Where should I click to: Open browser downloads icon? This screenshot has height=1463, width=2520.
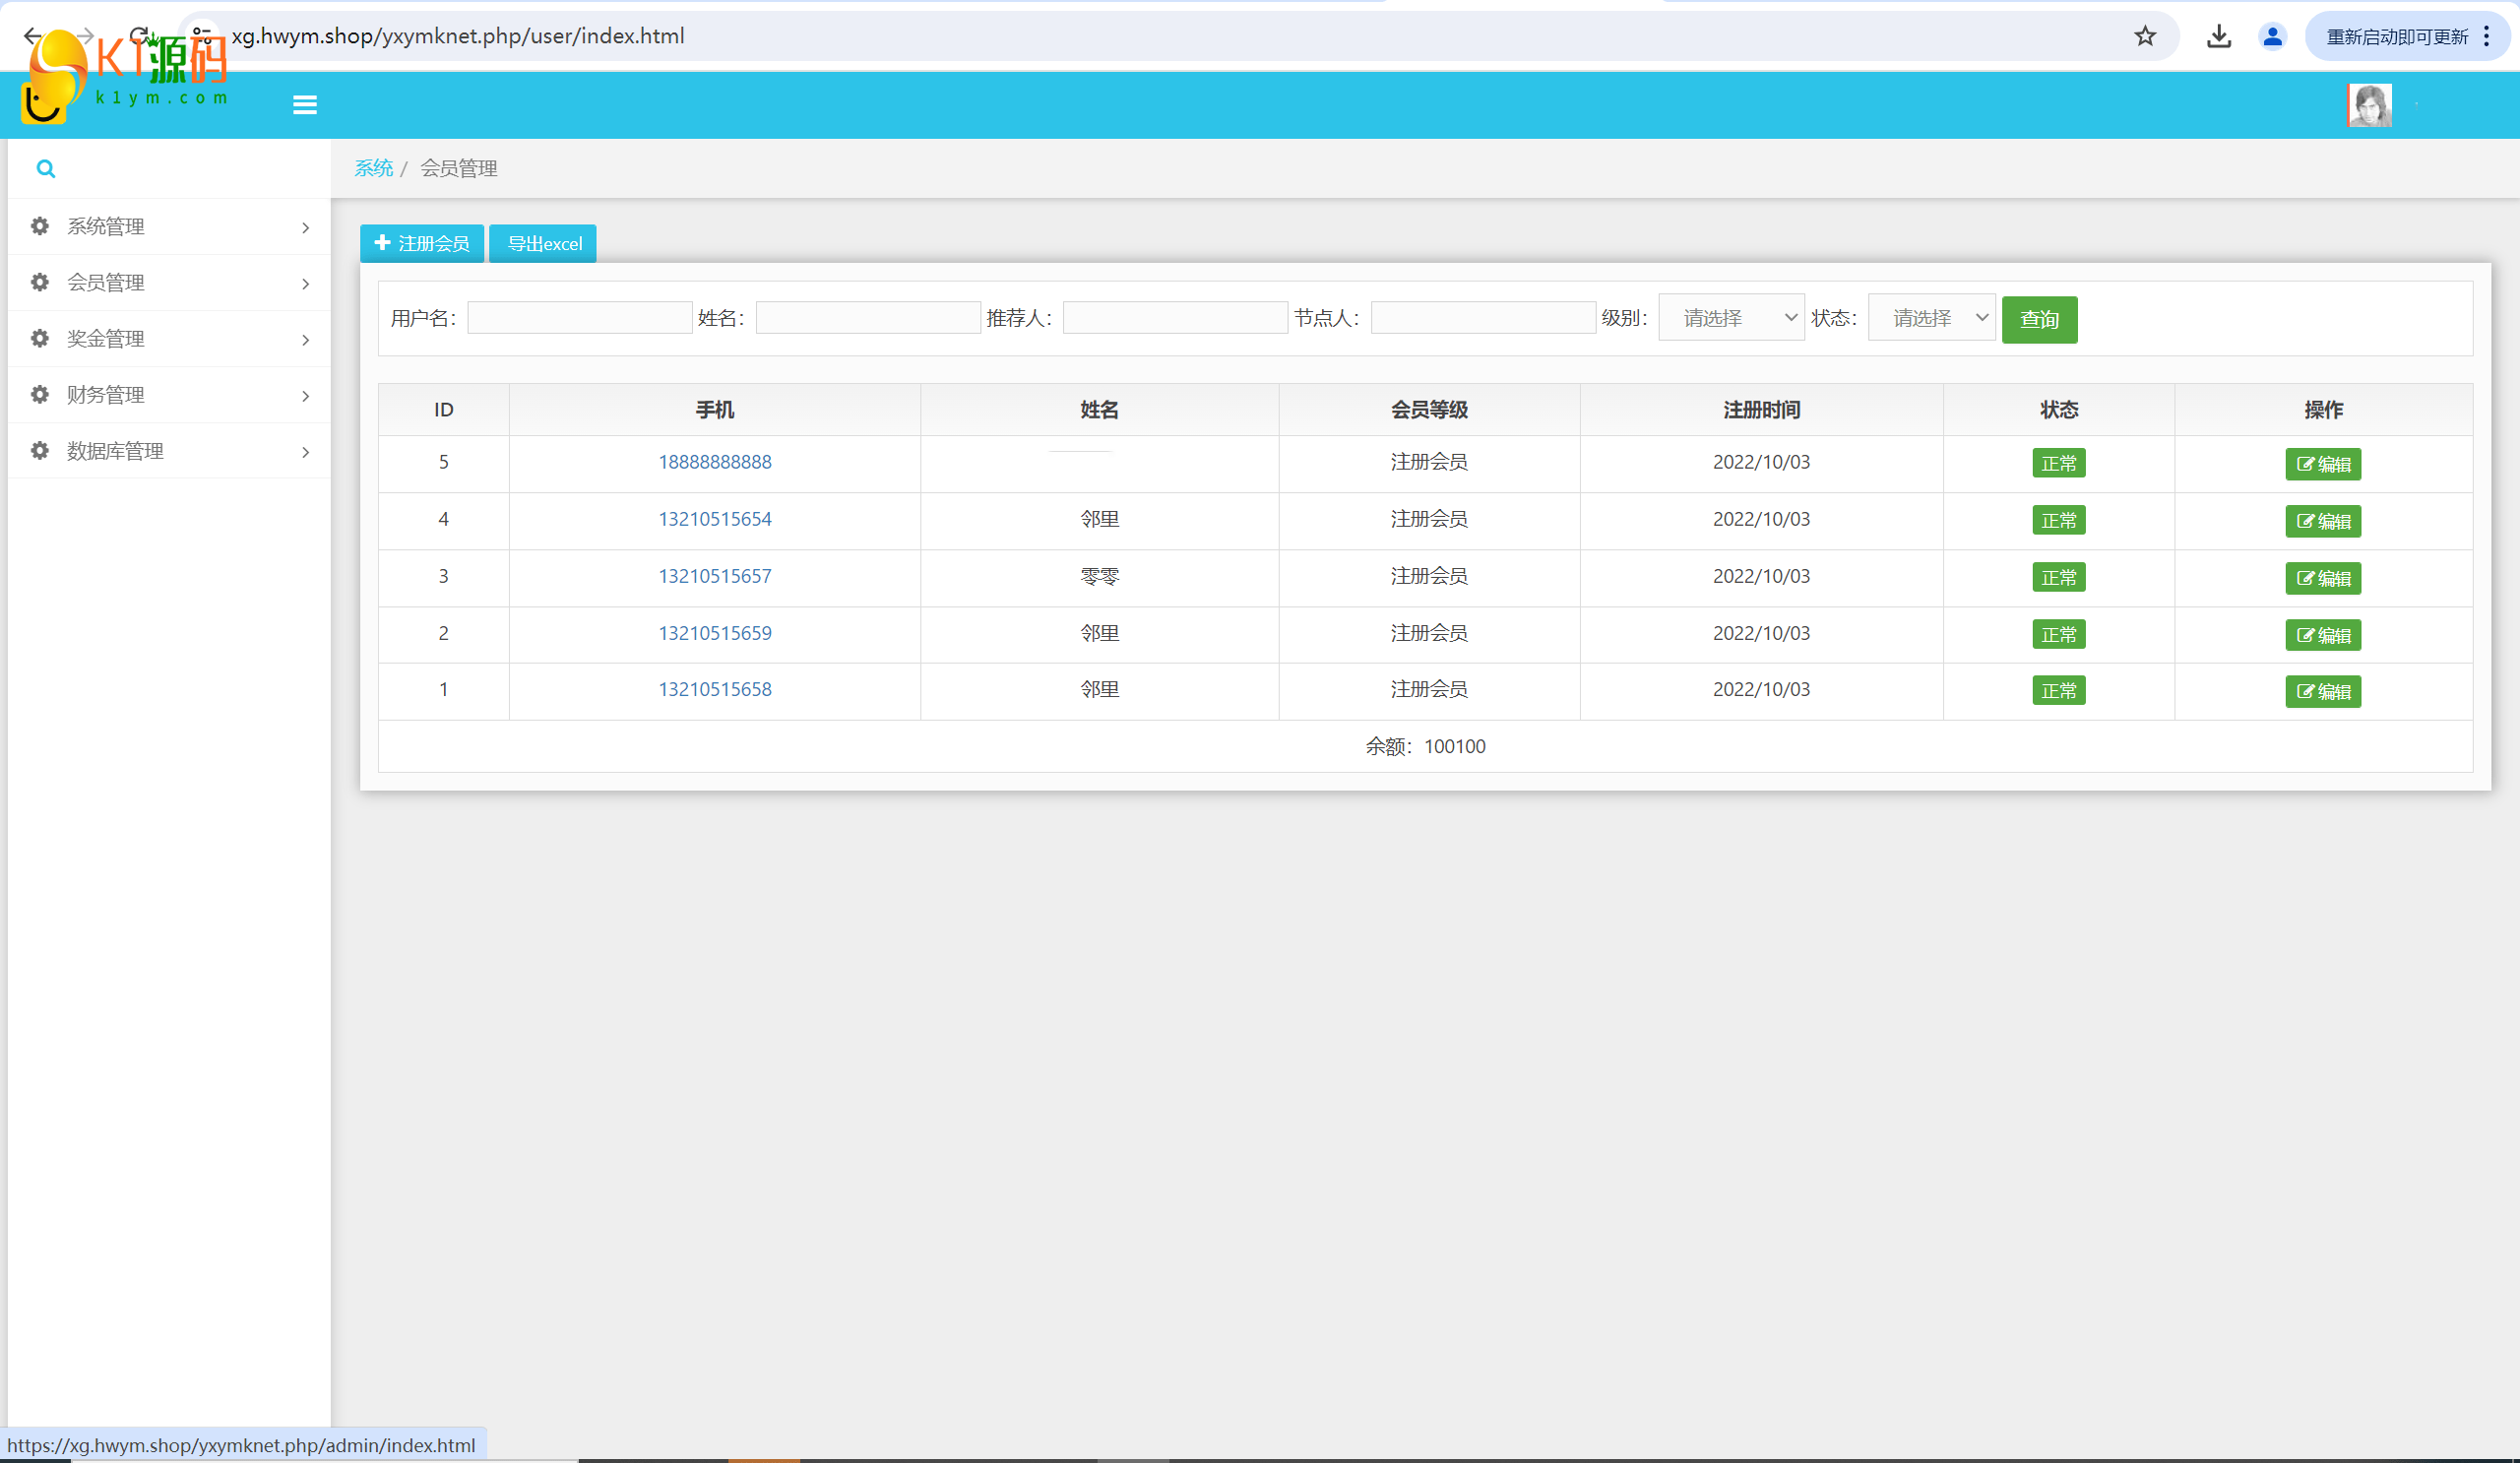[x=2219, y=37]
